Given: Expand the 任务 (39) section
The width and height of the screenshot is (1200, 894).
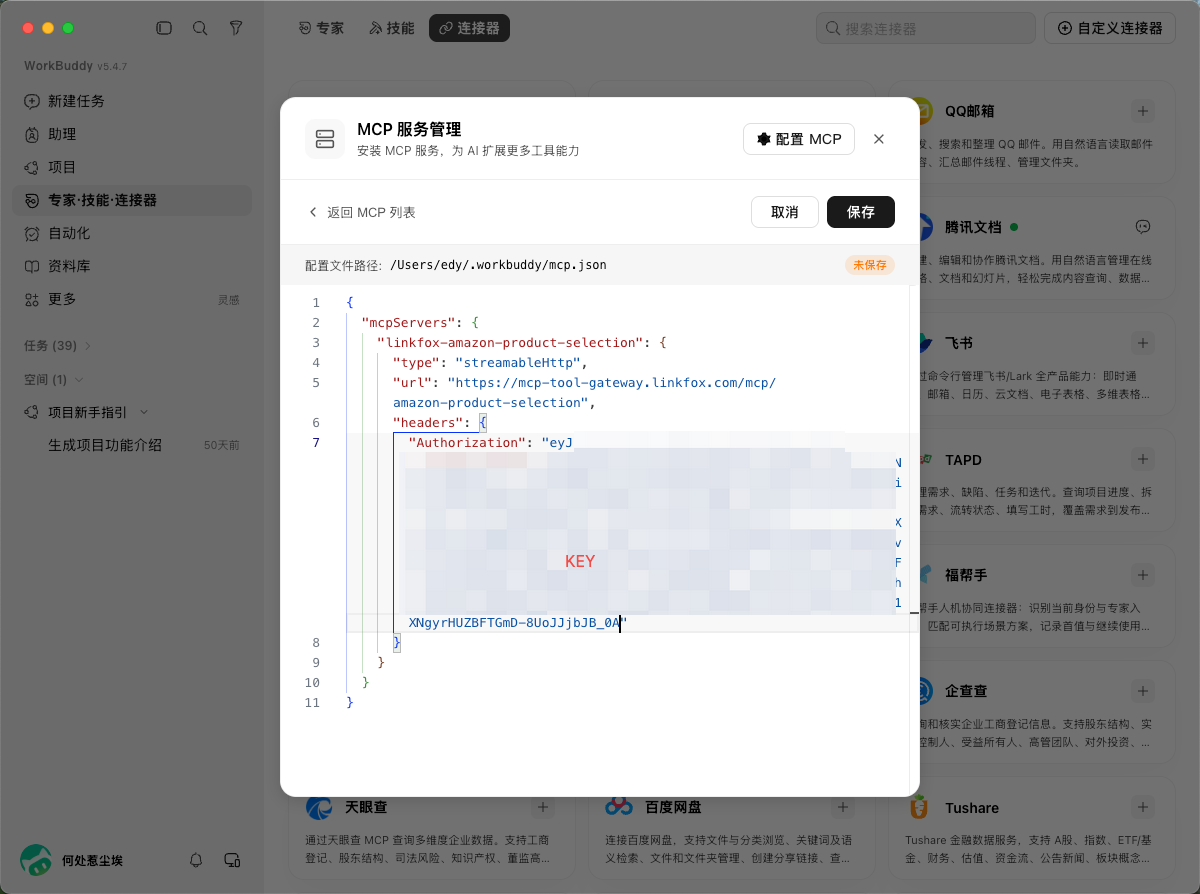Looking at the screenshot, I should (57, 346).
